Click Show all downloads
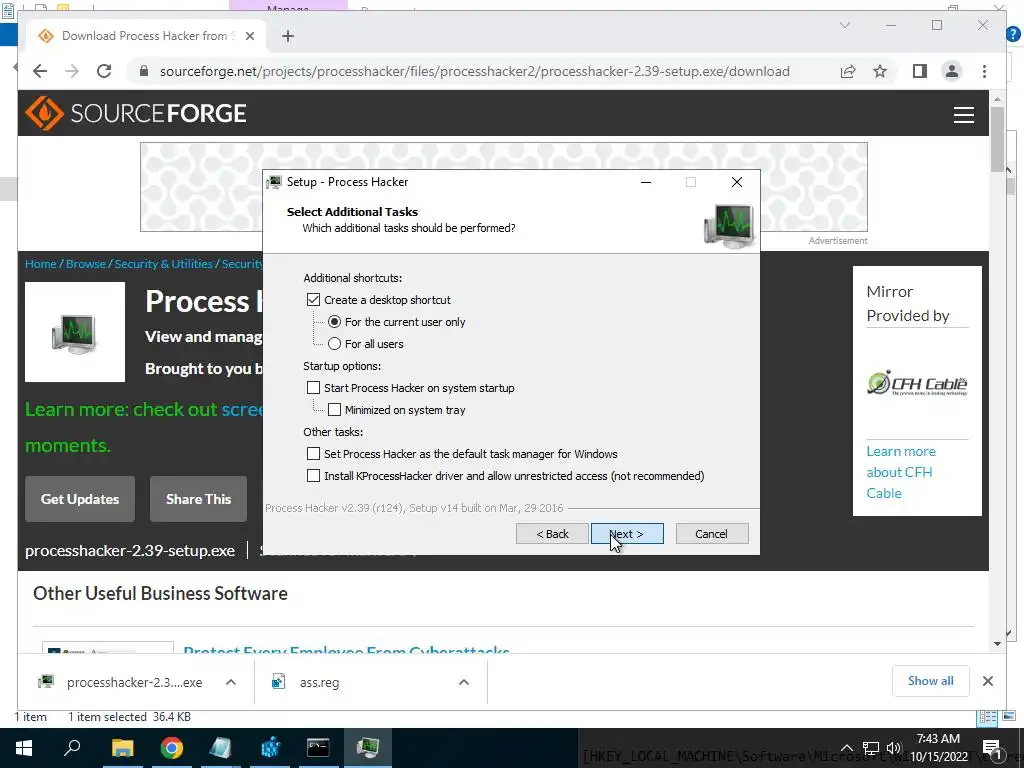Image resolution: width=1024 pixels, height=768 pixels. [x=930, y=681]
